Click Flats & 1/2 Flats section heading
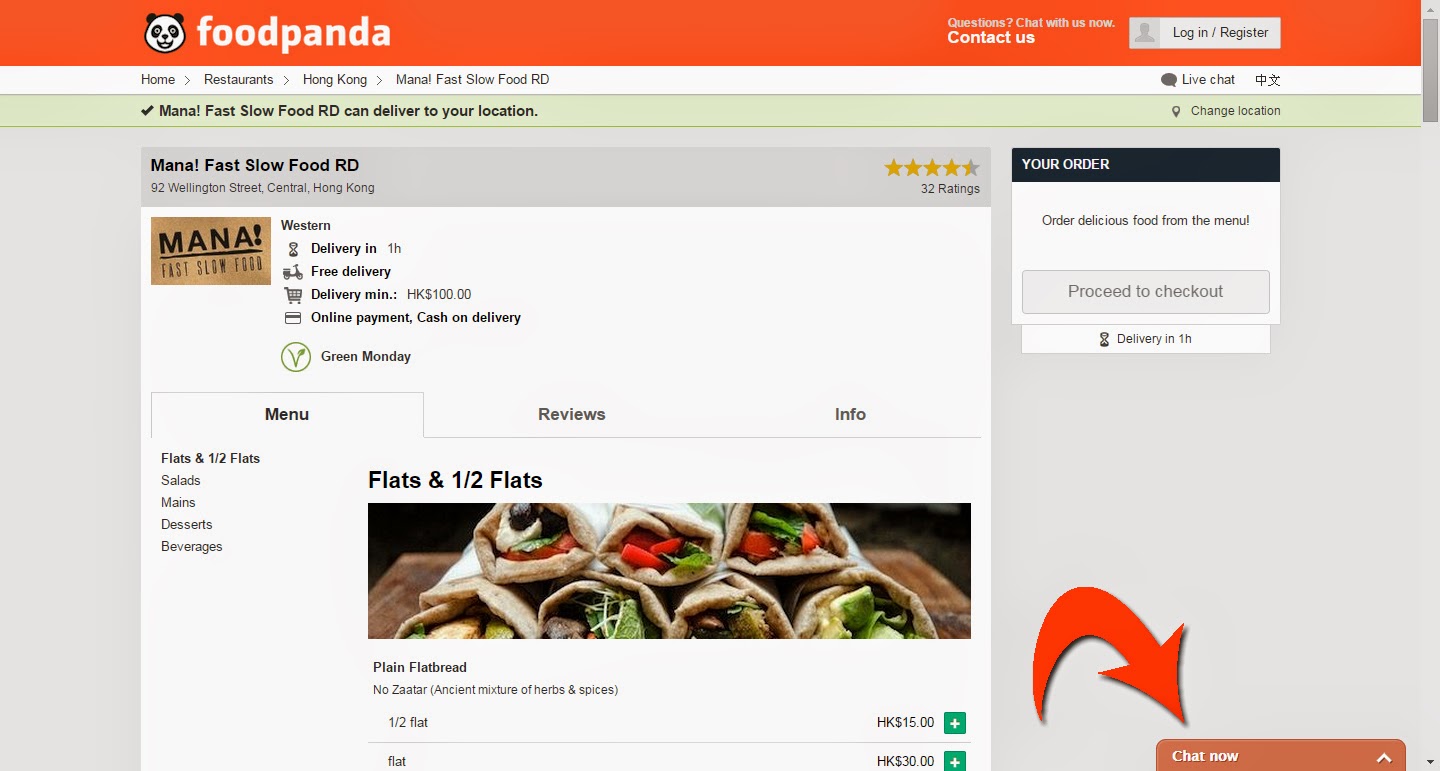This screenshot has height=771, width=1440. coord(455,480)
